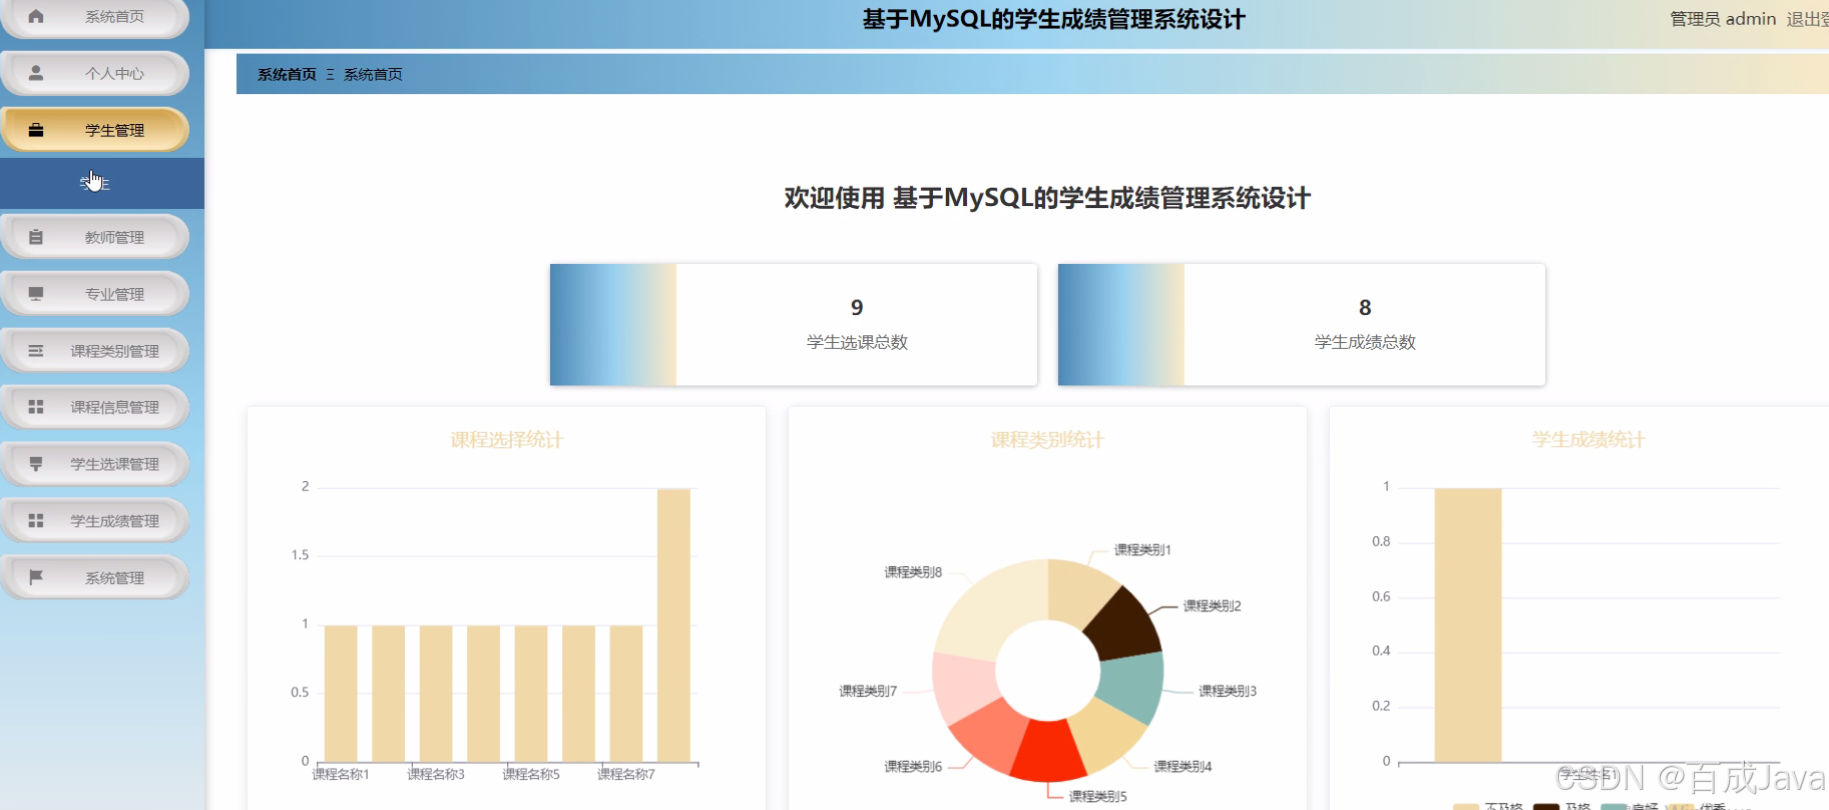This screenshot has width=1829, height=810.
Task: Click the 课程类别1 pie label
Action: (x=1143, y=550)
